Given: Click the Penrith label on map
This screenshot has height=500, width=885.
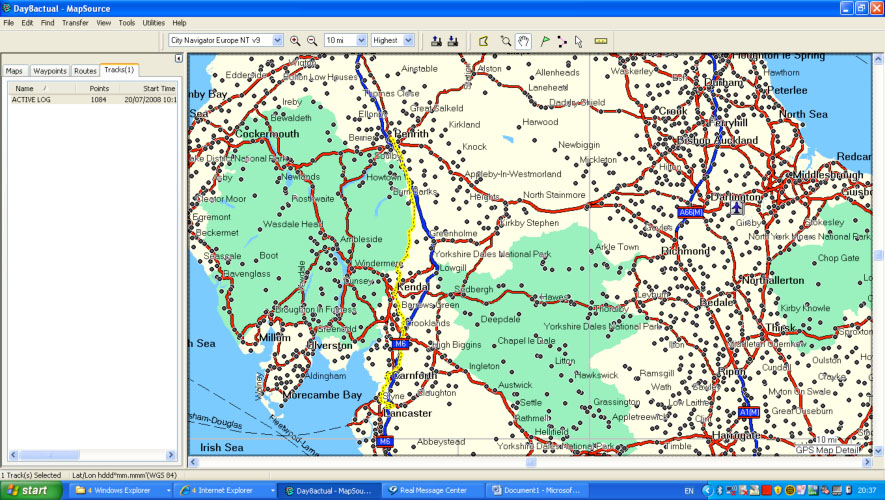Looking at the screenshot, I should point(411,134).
